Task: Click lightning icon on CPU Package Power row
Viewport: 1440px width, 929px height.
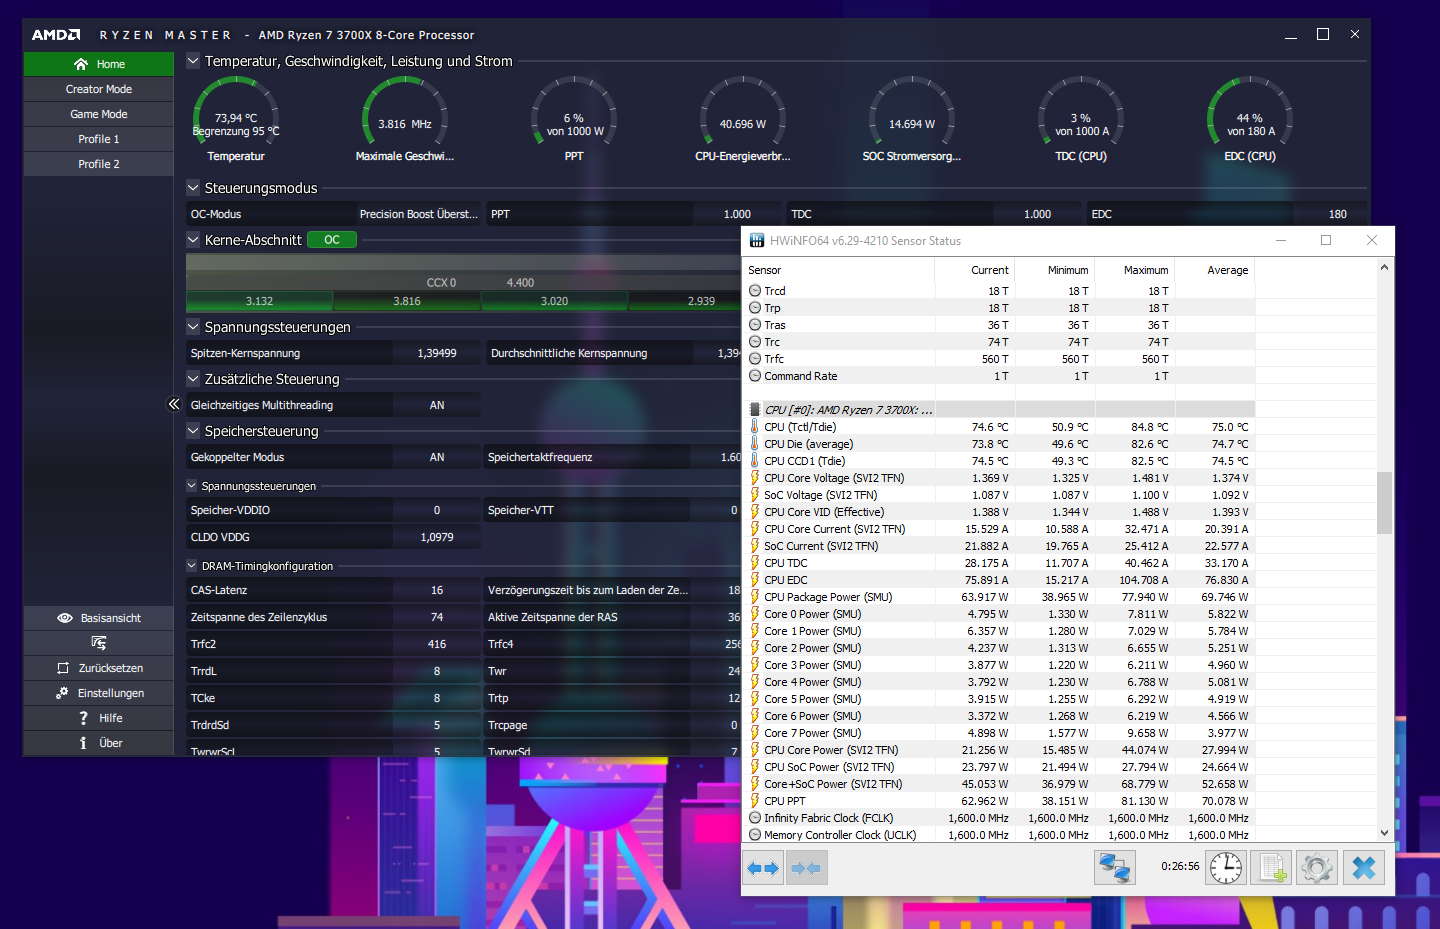Action: (x=755, y=597)
